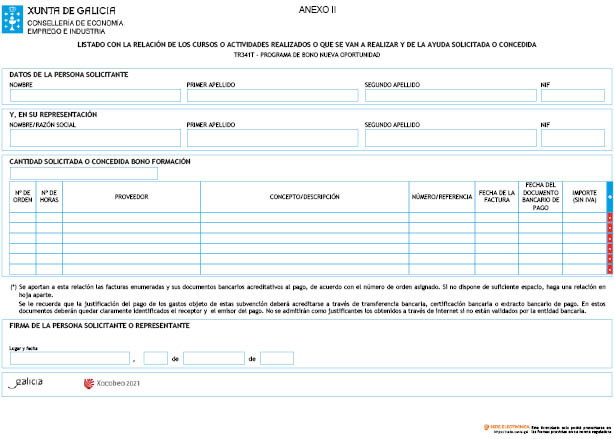Viewport: 614px width, 439px height.
Task: Click the year field after second 'de'
Action: click(277, 358)
